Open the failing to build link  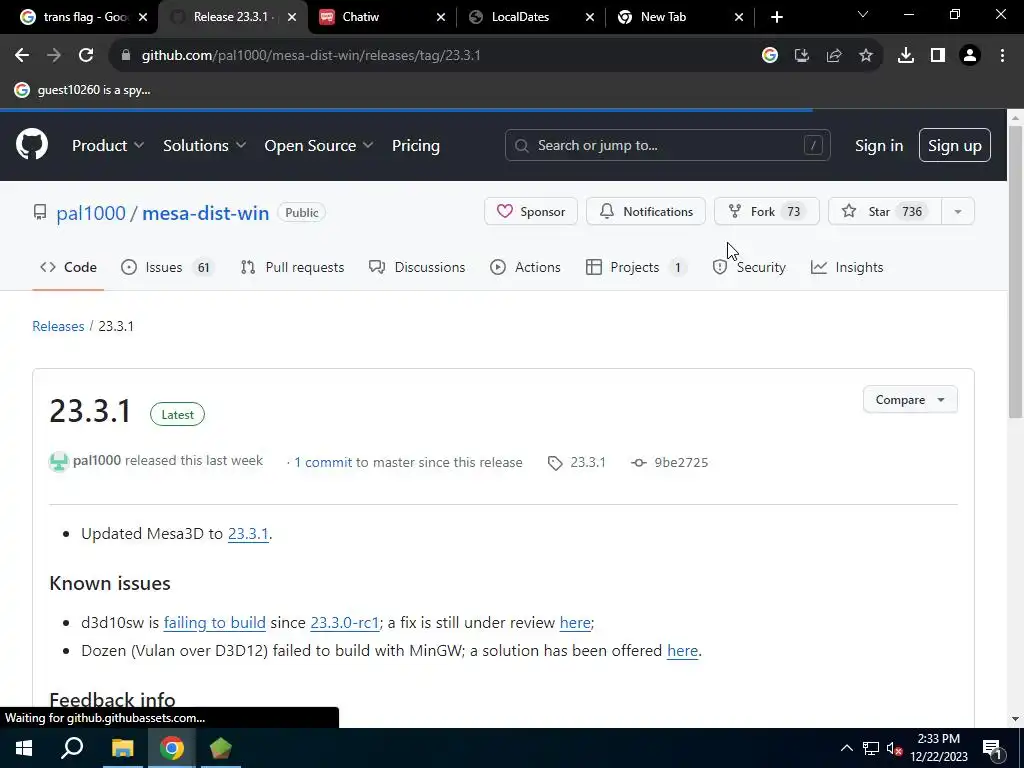point(214,622)
